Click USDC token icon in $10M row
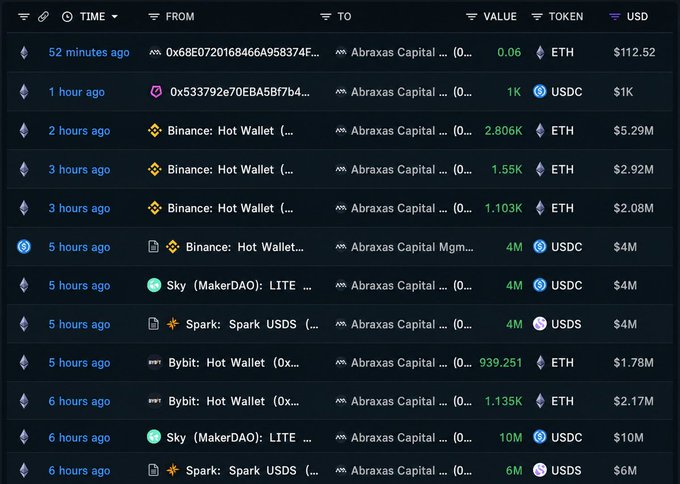 tap(540, 437)
